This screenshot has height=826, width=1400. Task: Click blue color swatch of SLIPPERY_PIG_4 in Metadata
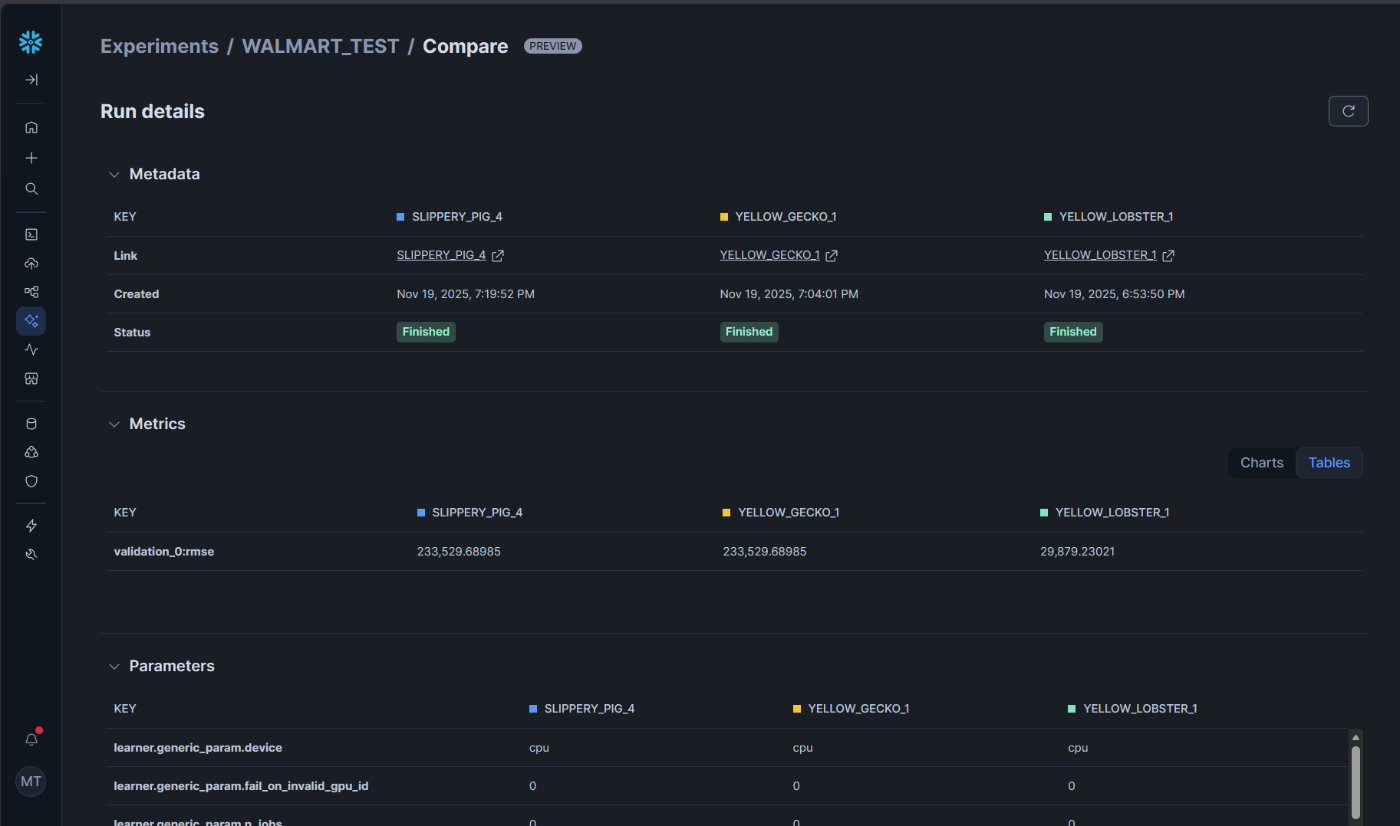401,217
